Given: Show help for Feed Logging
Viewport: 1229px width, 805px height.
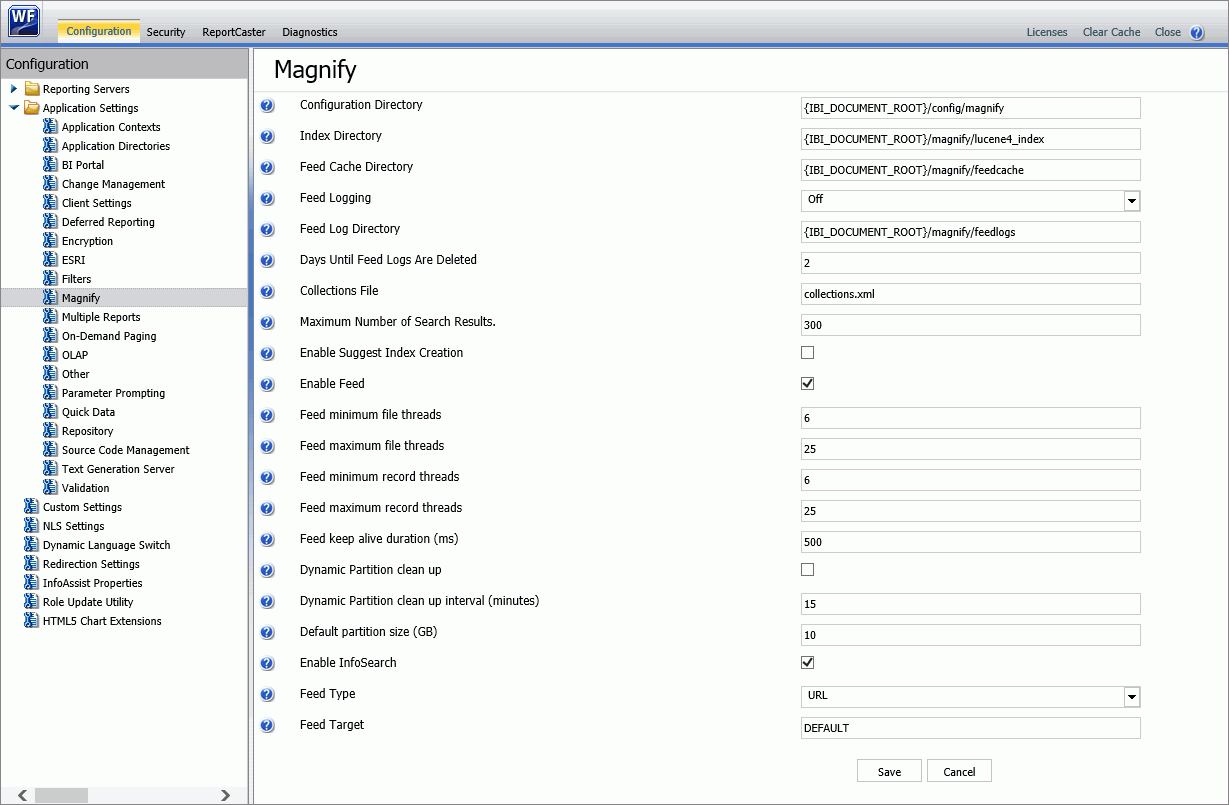Looking at the screenshot, I should [267, 199].
